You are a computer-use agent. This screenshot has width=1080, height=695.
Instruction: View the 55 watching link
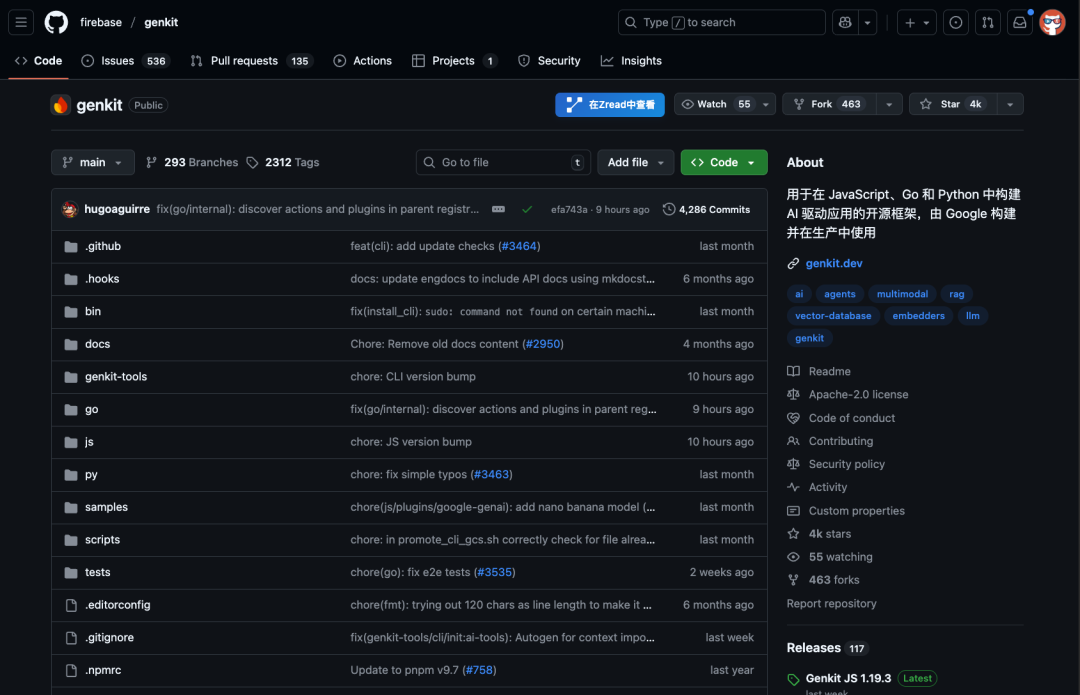[x=830, y=557]
